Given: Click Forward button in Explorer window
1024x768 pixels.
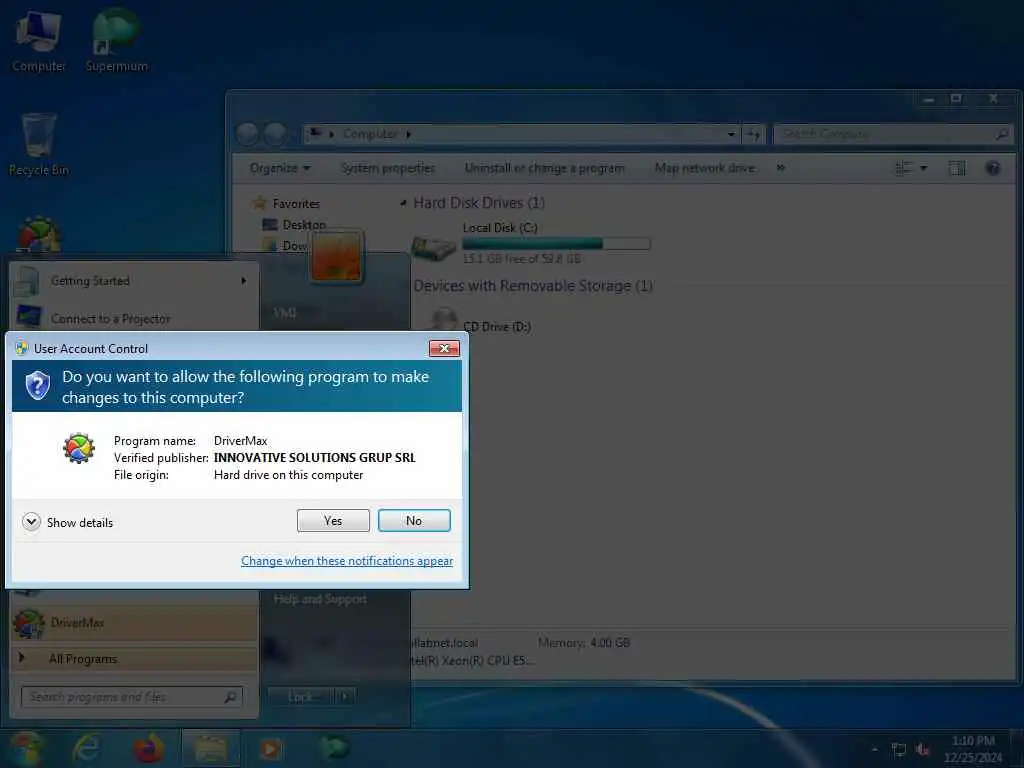Looking at the screenshot, I should pos(274,134).
